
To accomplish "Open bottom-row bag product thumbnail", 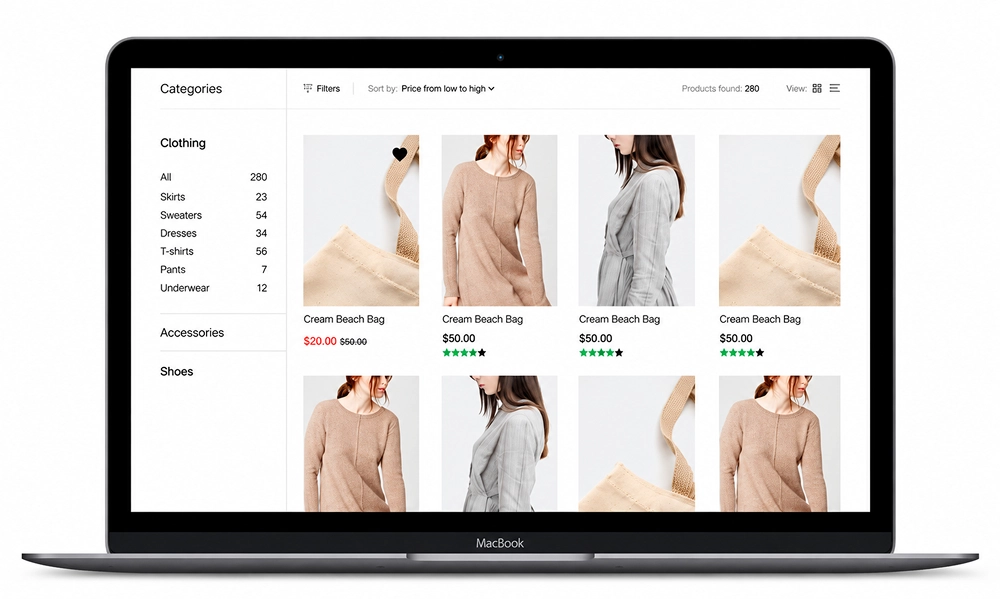I will click(x=636, y=443).
